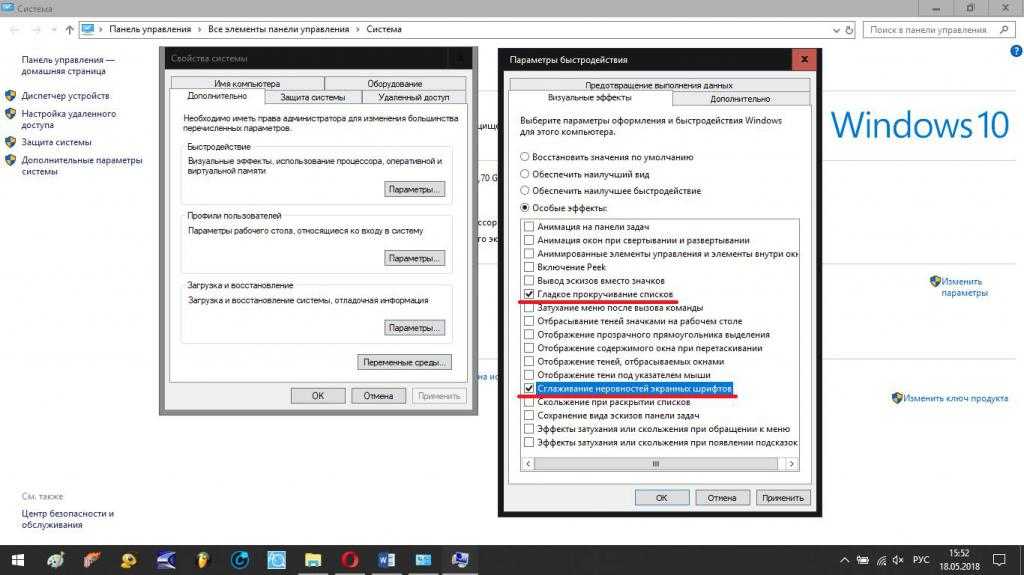Click the up arrow navigation icon
Screen dimensions: 1024x575
[x=68, y=30]
